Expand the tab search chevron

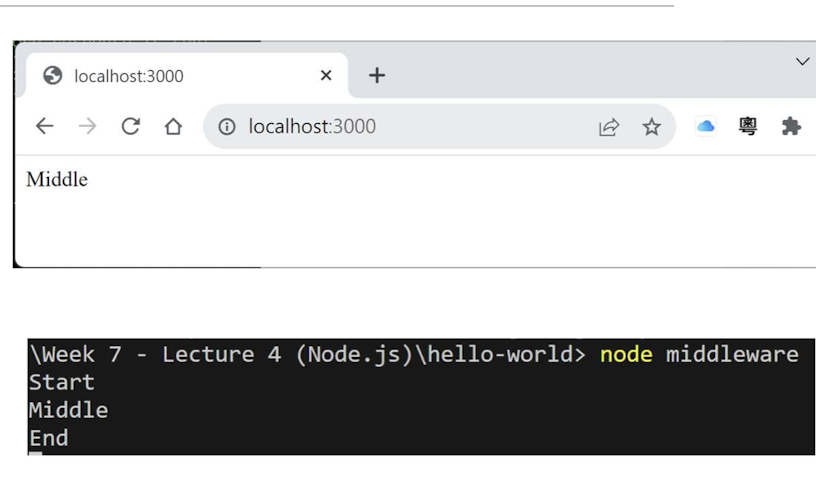(x=802, y=61)
